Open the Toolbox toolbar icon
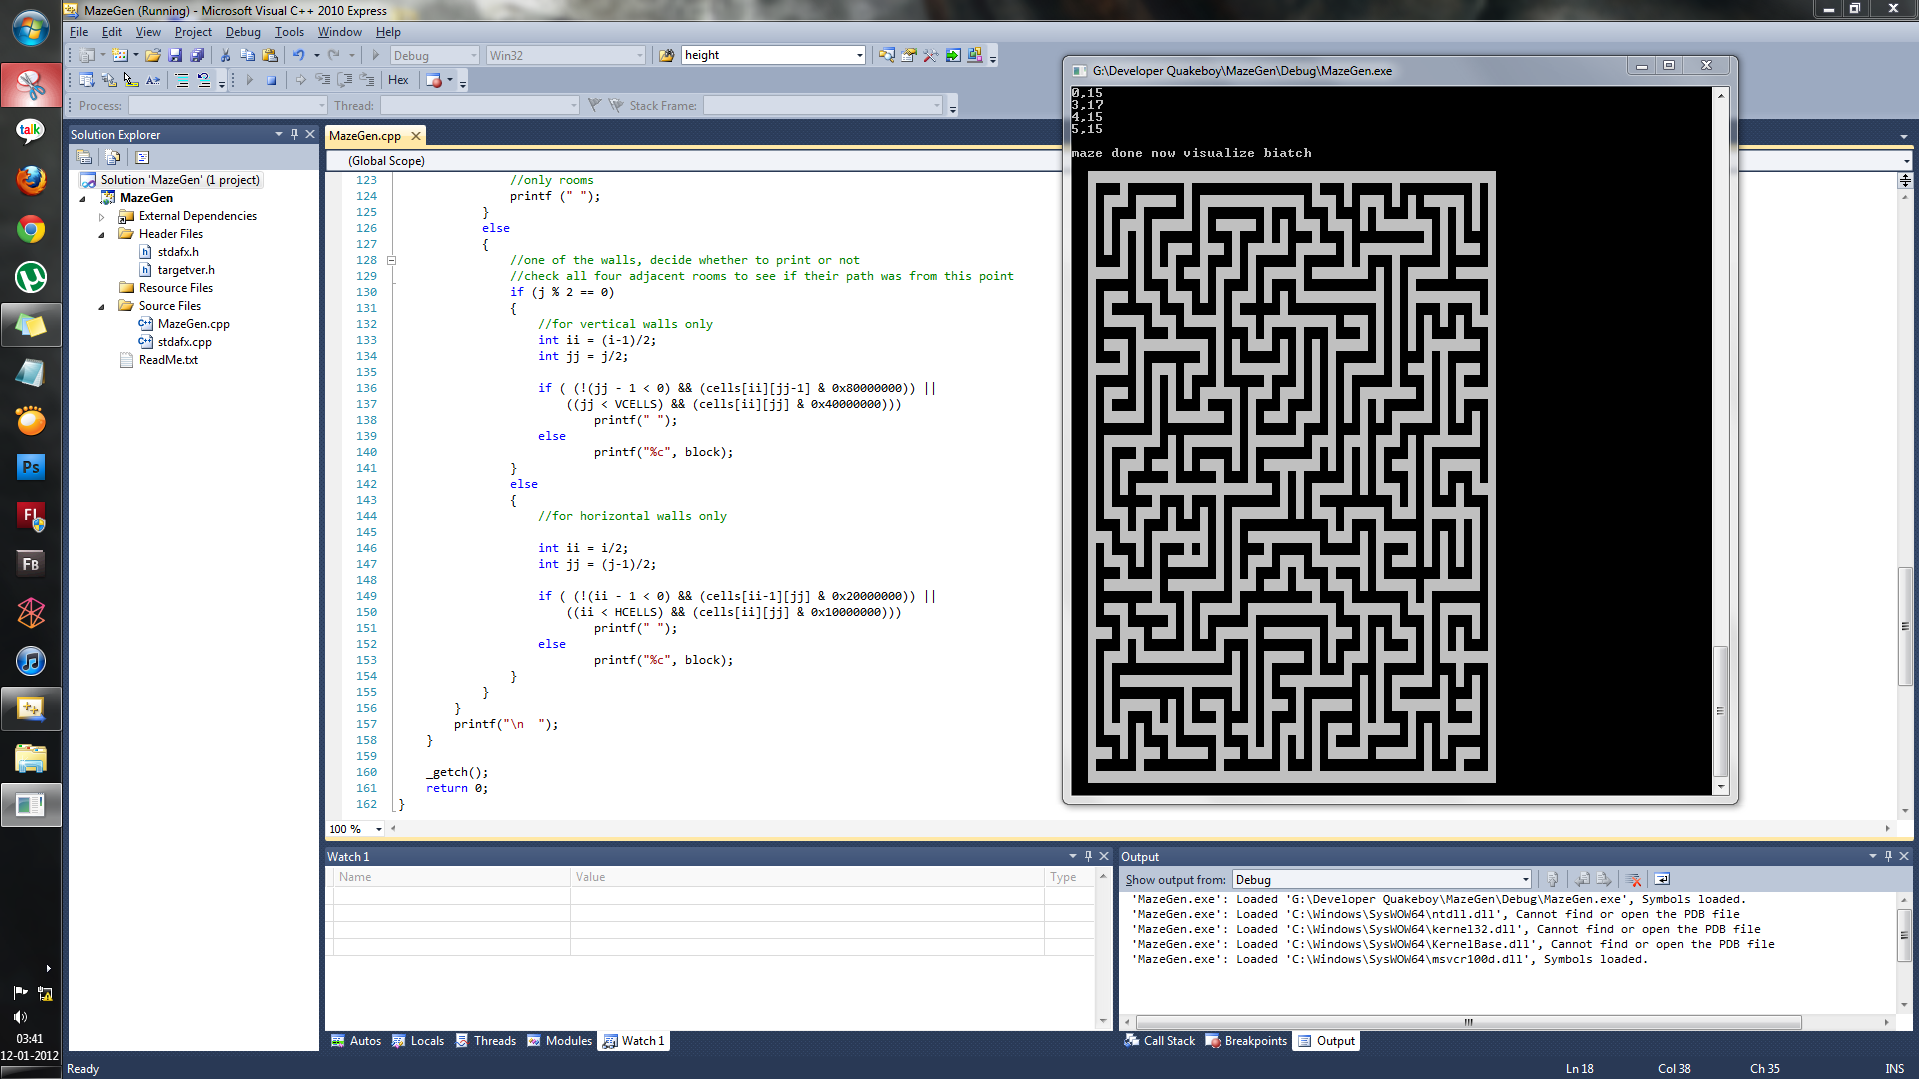The image size is (1919, 1079). click(931, 55)
